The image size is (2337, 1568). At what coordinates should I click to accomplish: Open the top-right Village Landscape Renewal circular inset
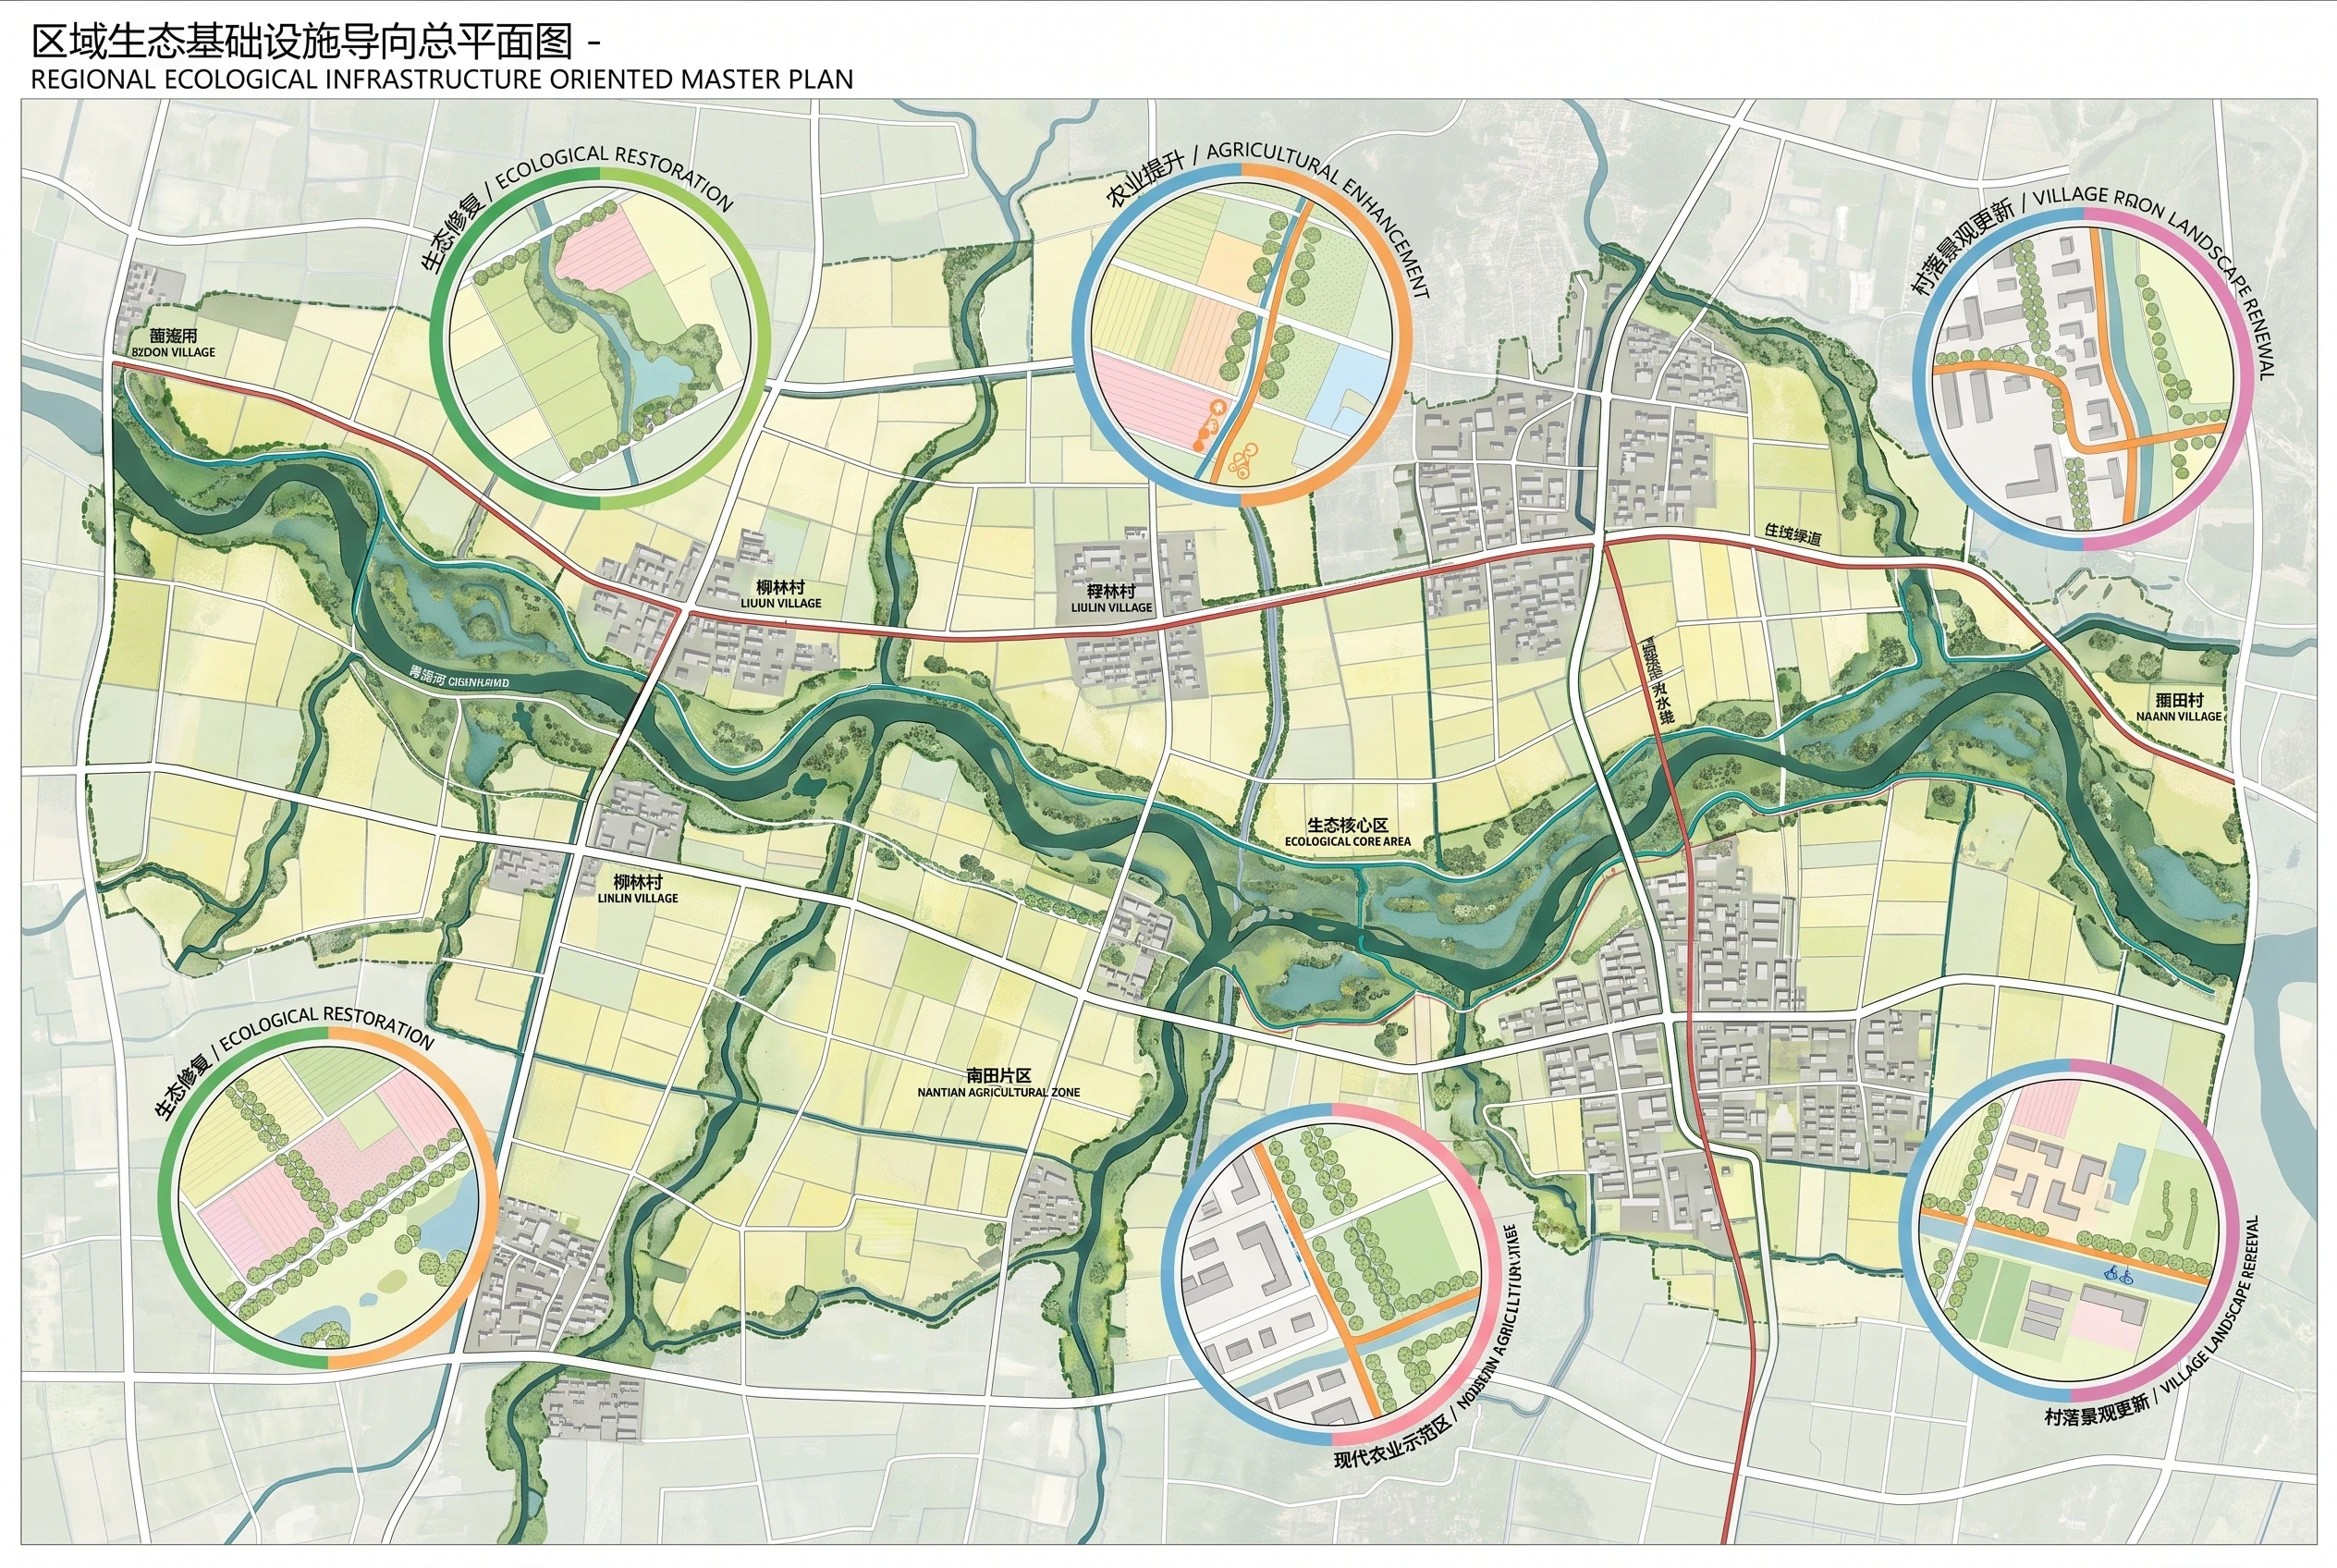[x=2084, y=378]
